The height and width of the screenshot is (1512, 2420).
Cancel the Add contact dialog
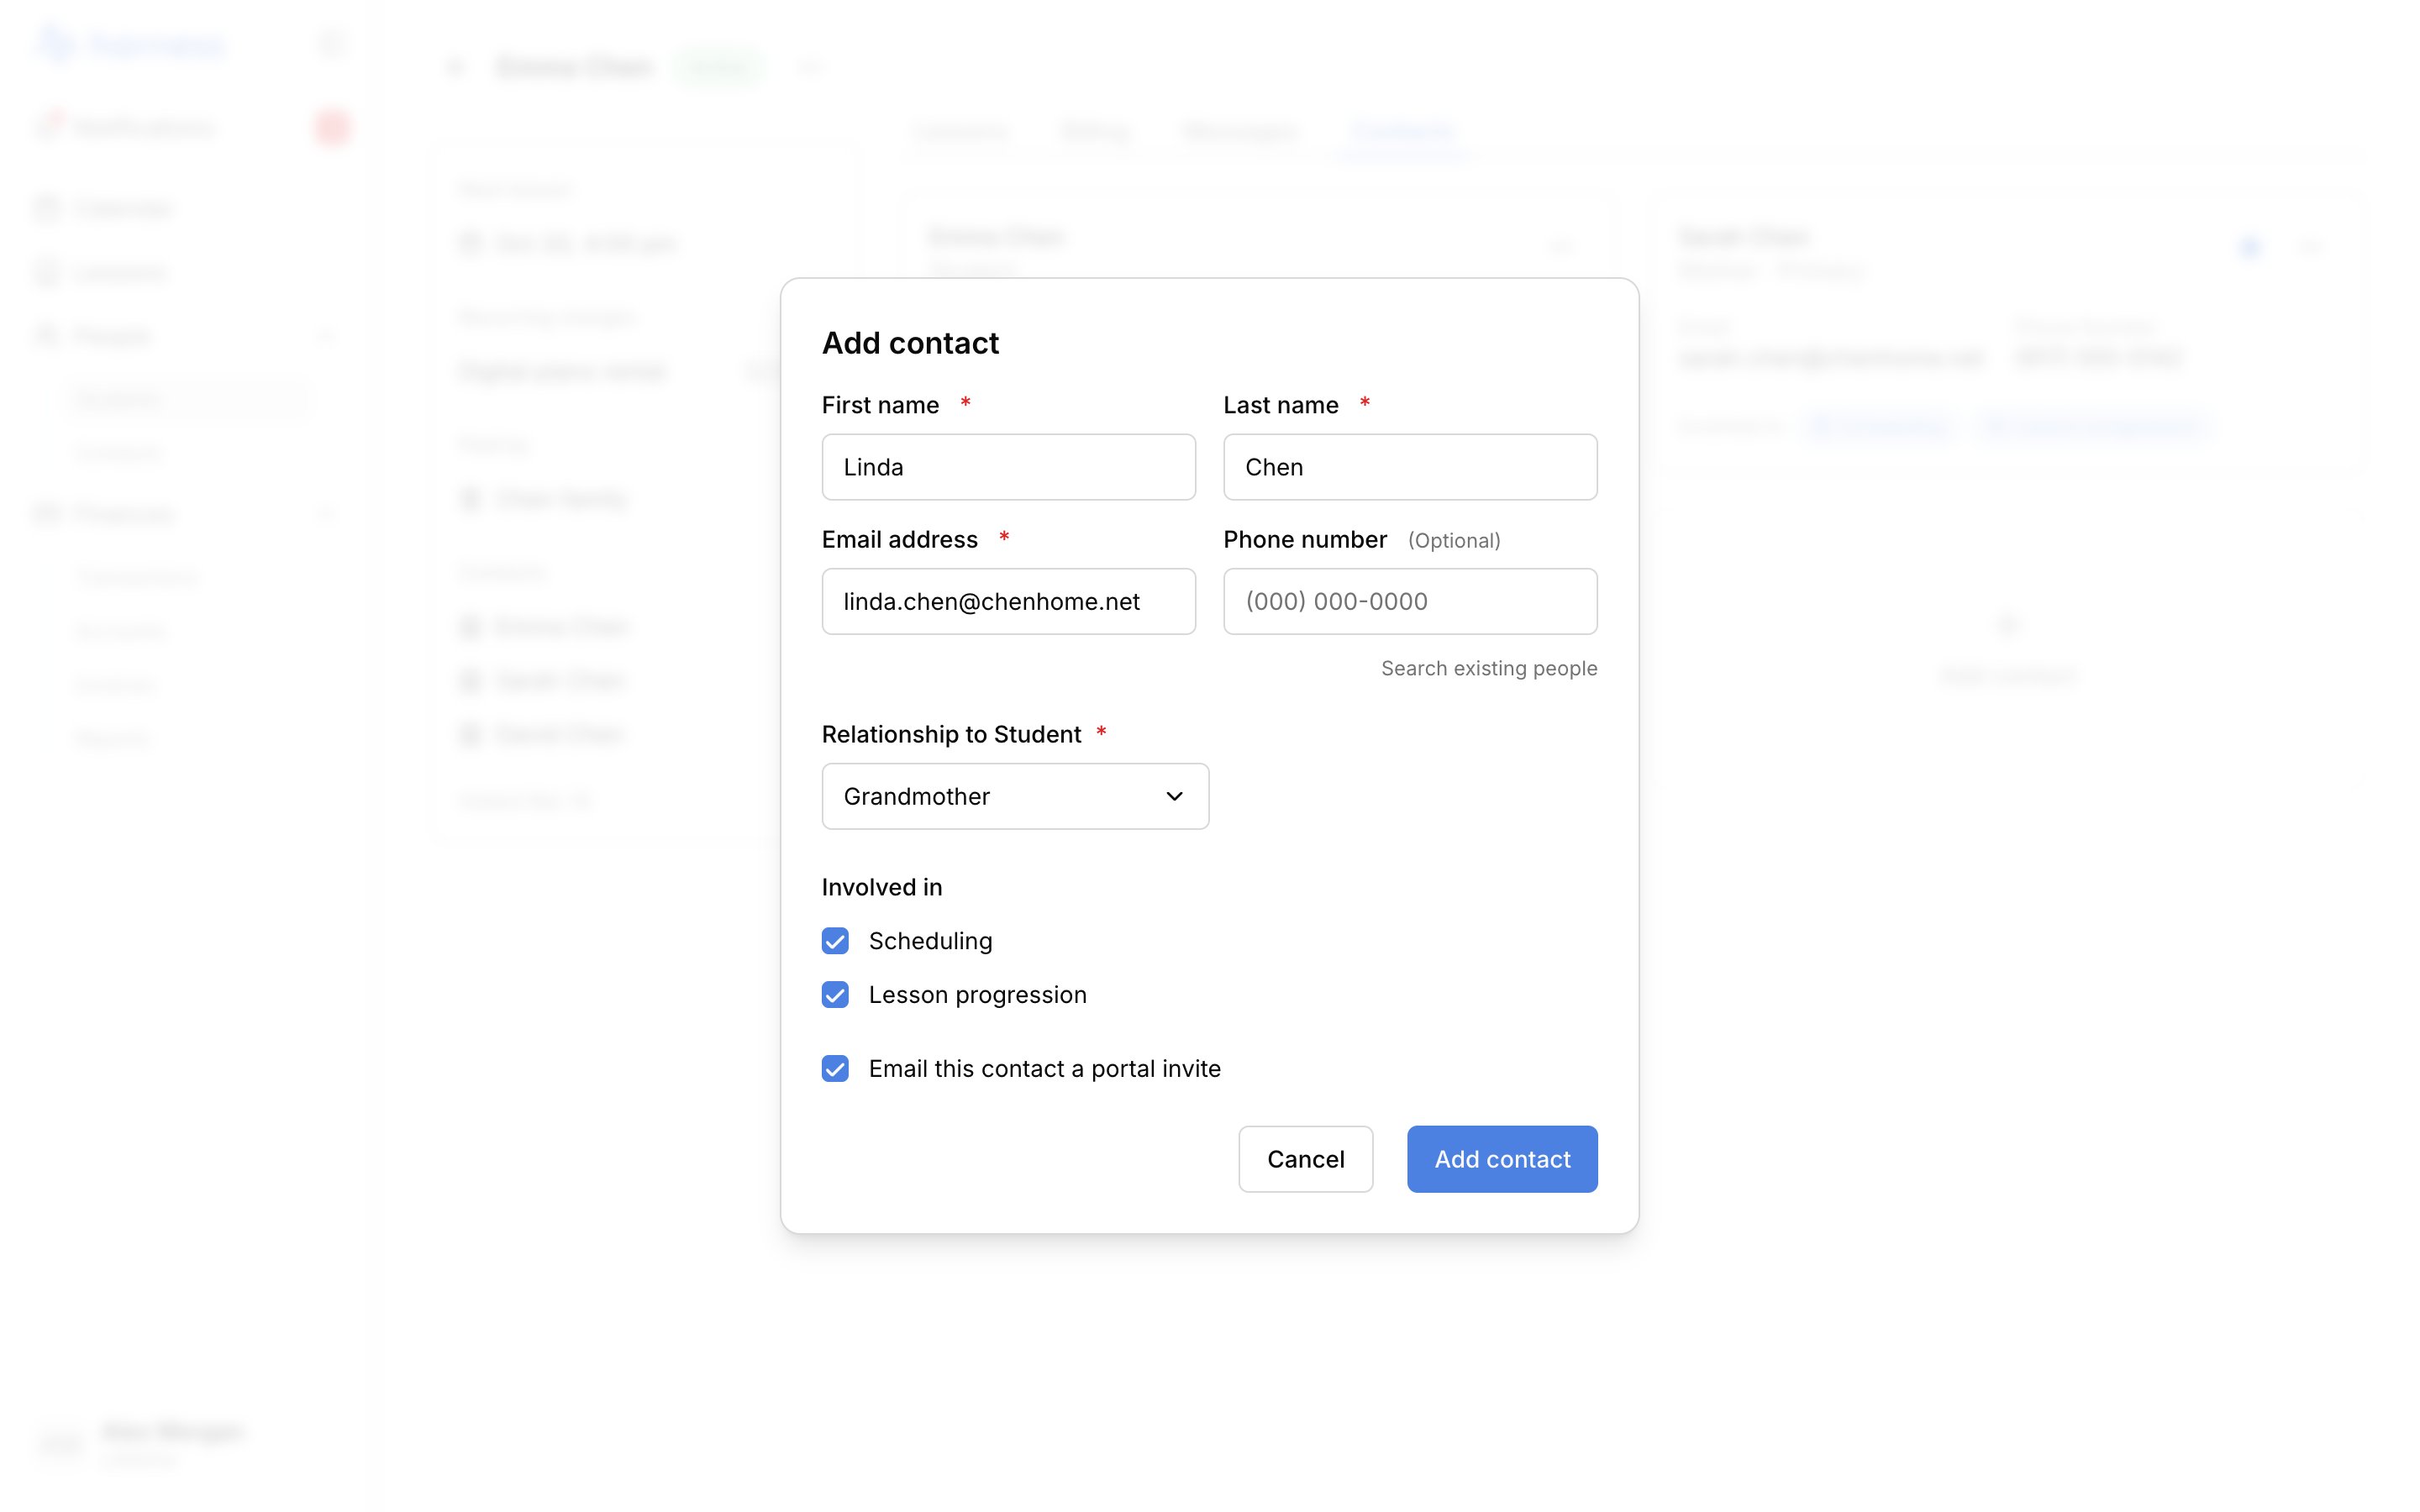(1305, 1159)
